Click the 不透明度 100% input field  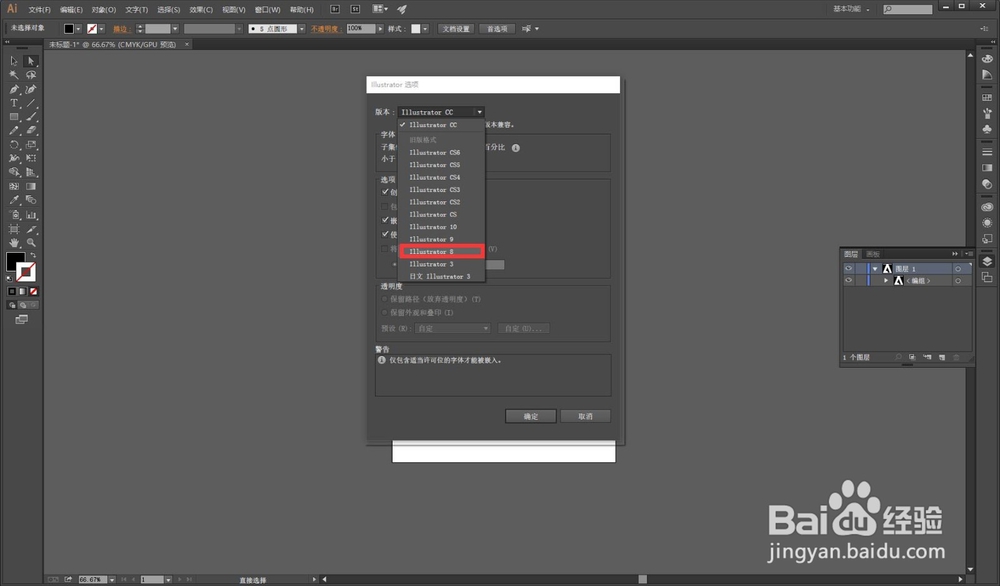point(360,29)
